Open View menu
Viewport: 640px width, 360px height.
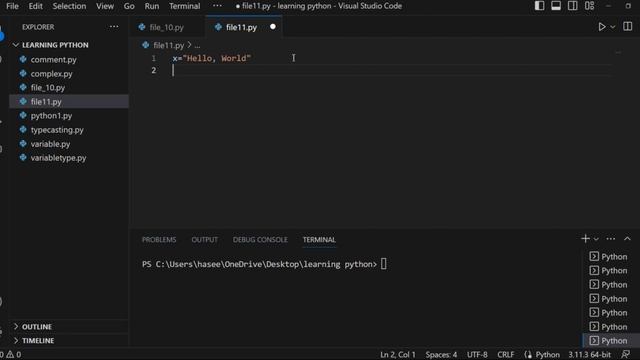point(105,6)
